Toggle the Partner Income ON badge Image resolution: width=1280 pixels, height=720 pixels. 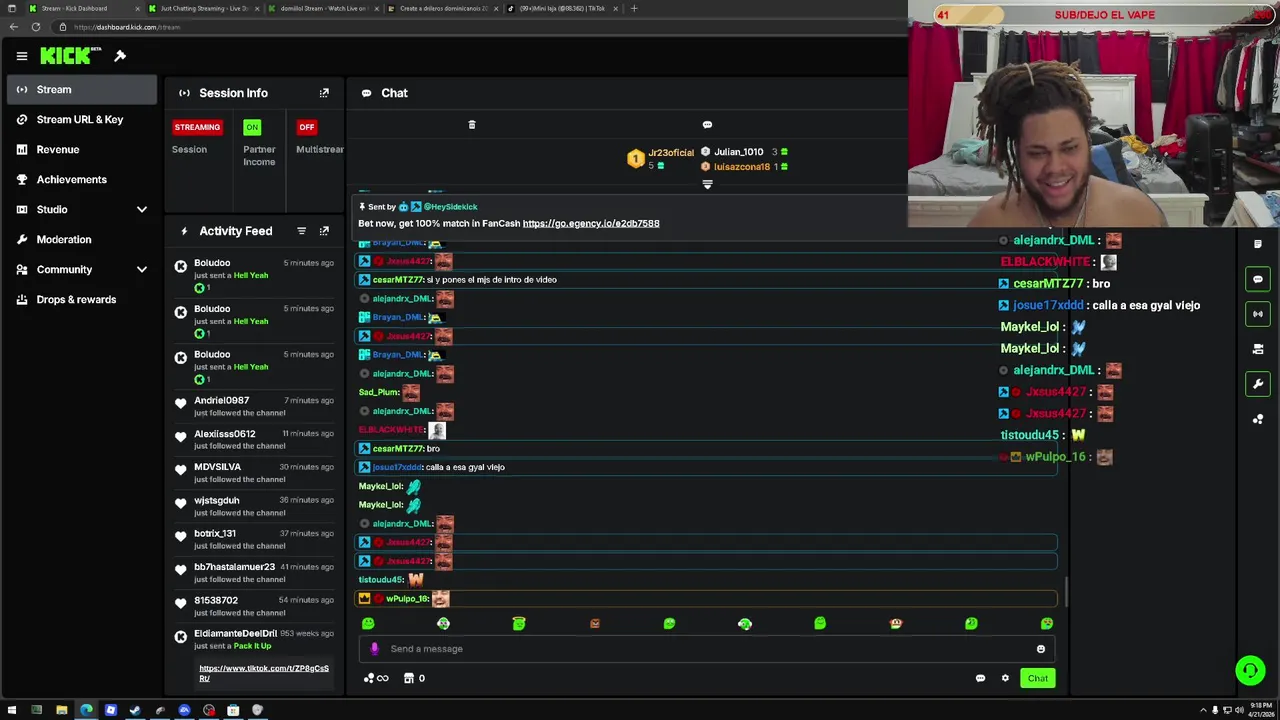pyautogui.click(x=252, y=127)
